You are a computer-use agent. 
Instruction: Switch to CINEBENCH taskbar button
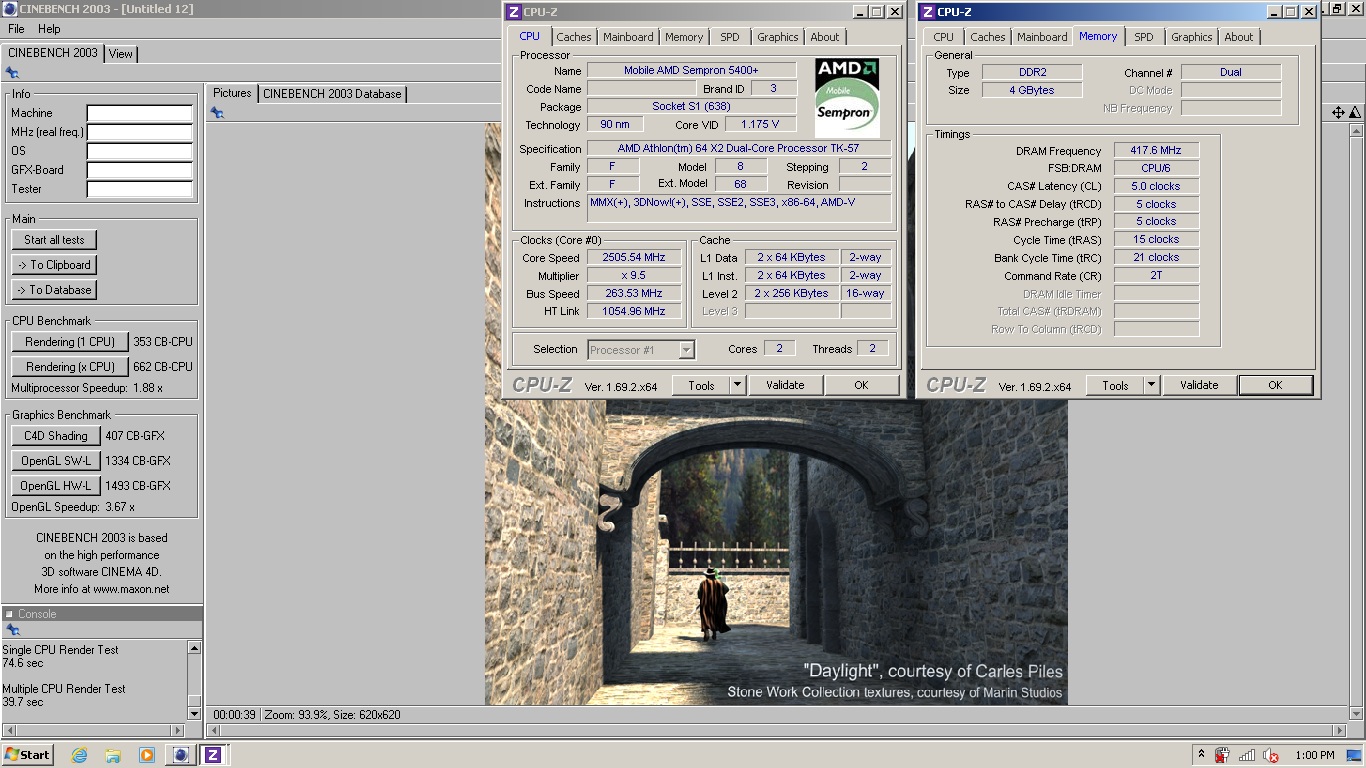181,755
